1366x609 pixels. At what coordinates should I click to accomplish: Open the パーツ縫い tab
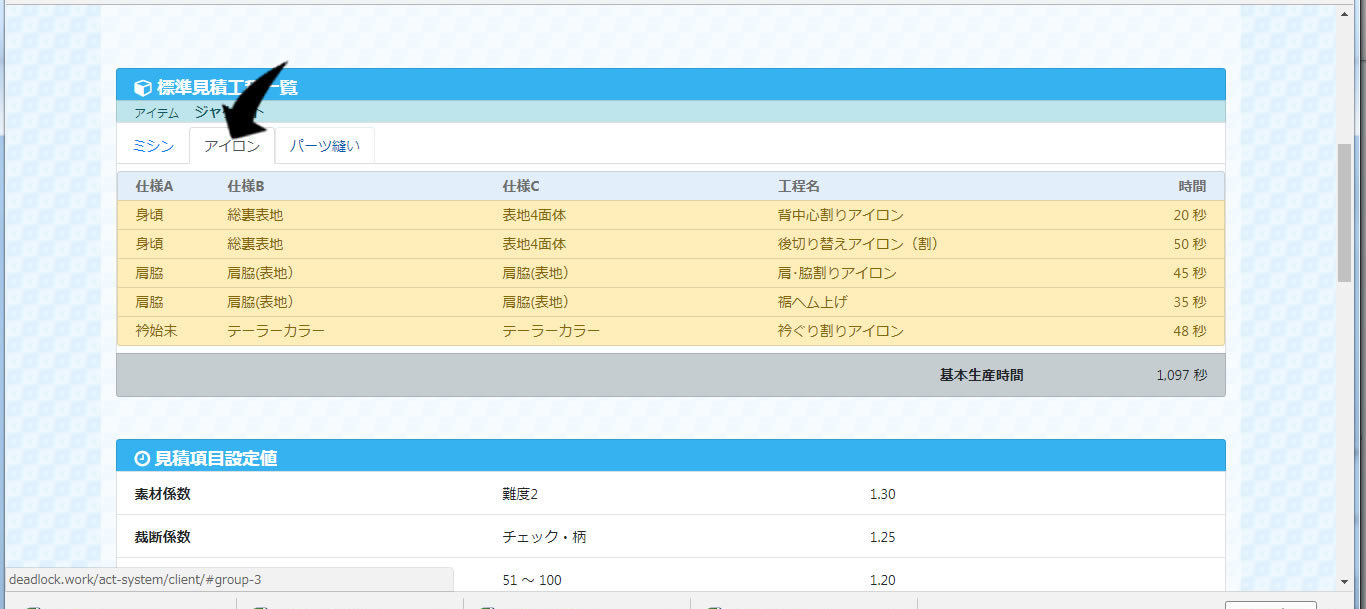tap(324, 146)
